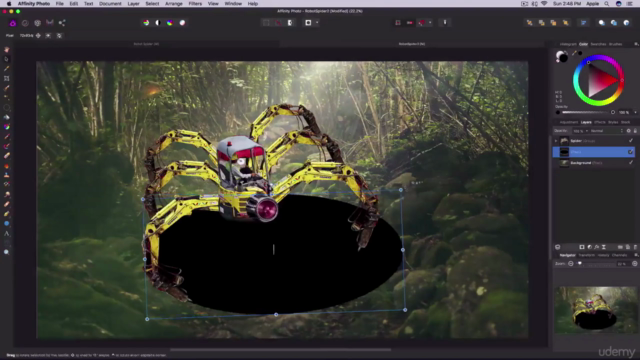
Task: Open the layer blend mode dropdown
Action: pos(607,131)
